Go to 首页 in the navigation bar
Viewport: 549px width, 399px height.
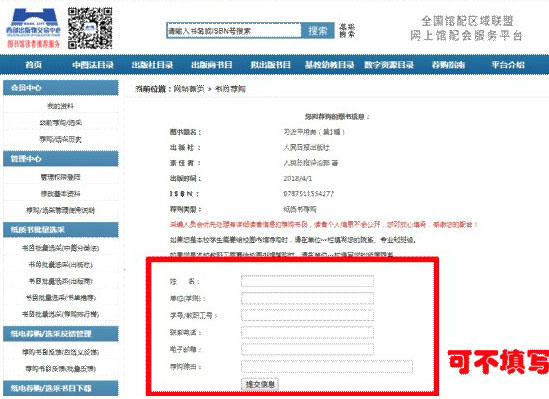pyautogui.click(x=34, y=65)
